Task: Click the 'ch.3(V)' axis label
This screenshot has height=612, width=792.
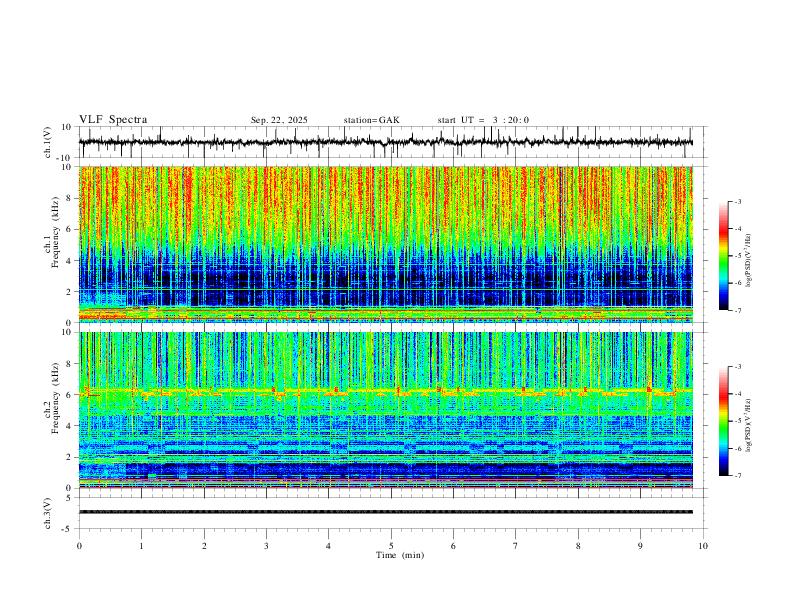Action: tap(48, 514)
